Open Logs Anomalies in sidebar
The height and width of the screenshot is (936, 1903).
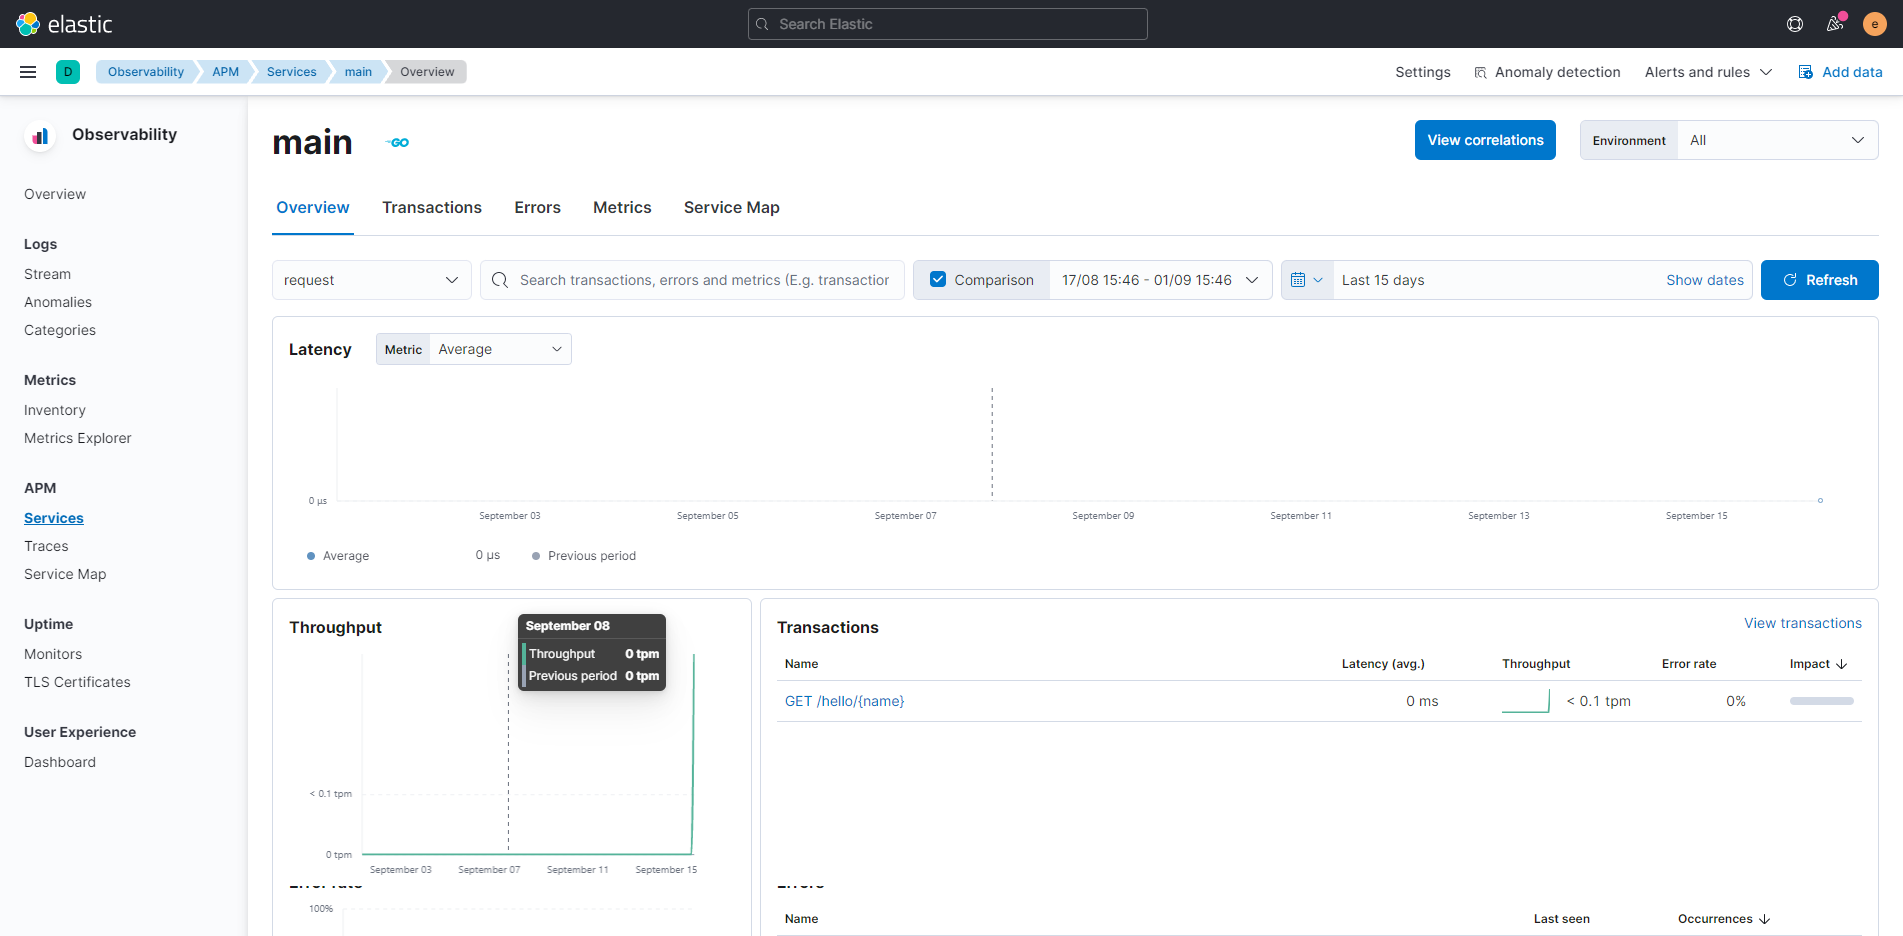58,302
